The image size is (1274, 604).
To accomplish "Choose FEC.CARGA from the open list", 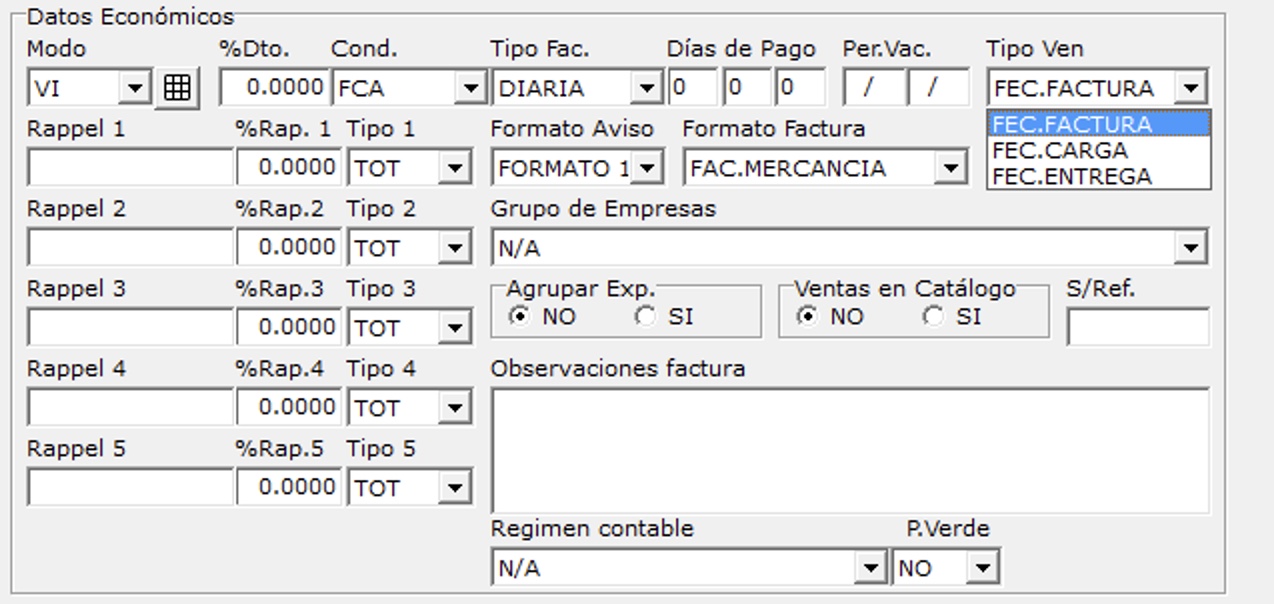I will [1060, 151].
